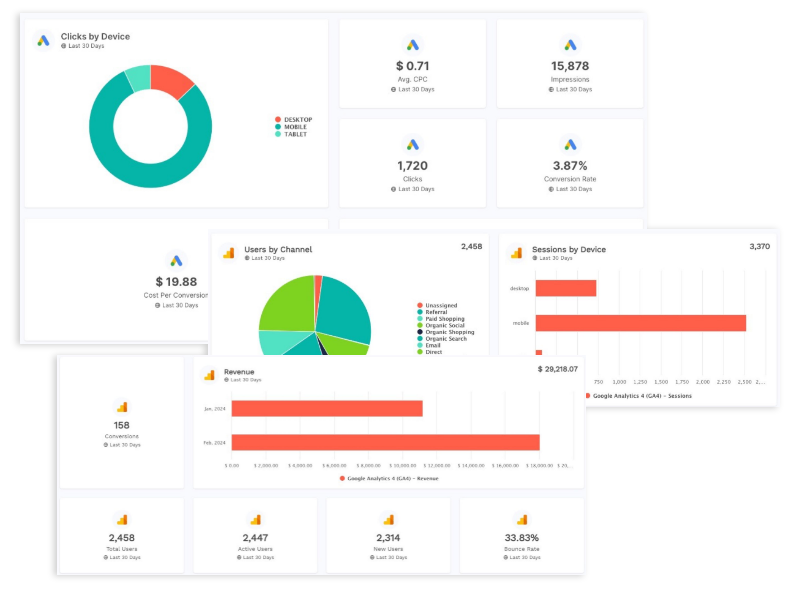Toggle the Referral legend item in pie chart

click(436, 312)
